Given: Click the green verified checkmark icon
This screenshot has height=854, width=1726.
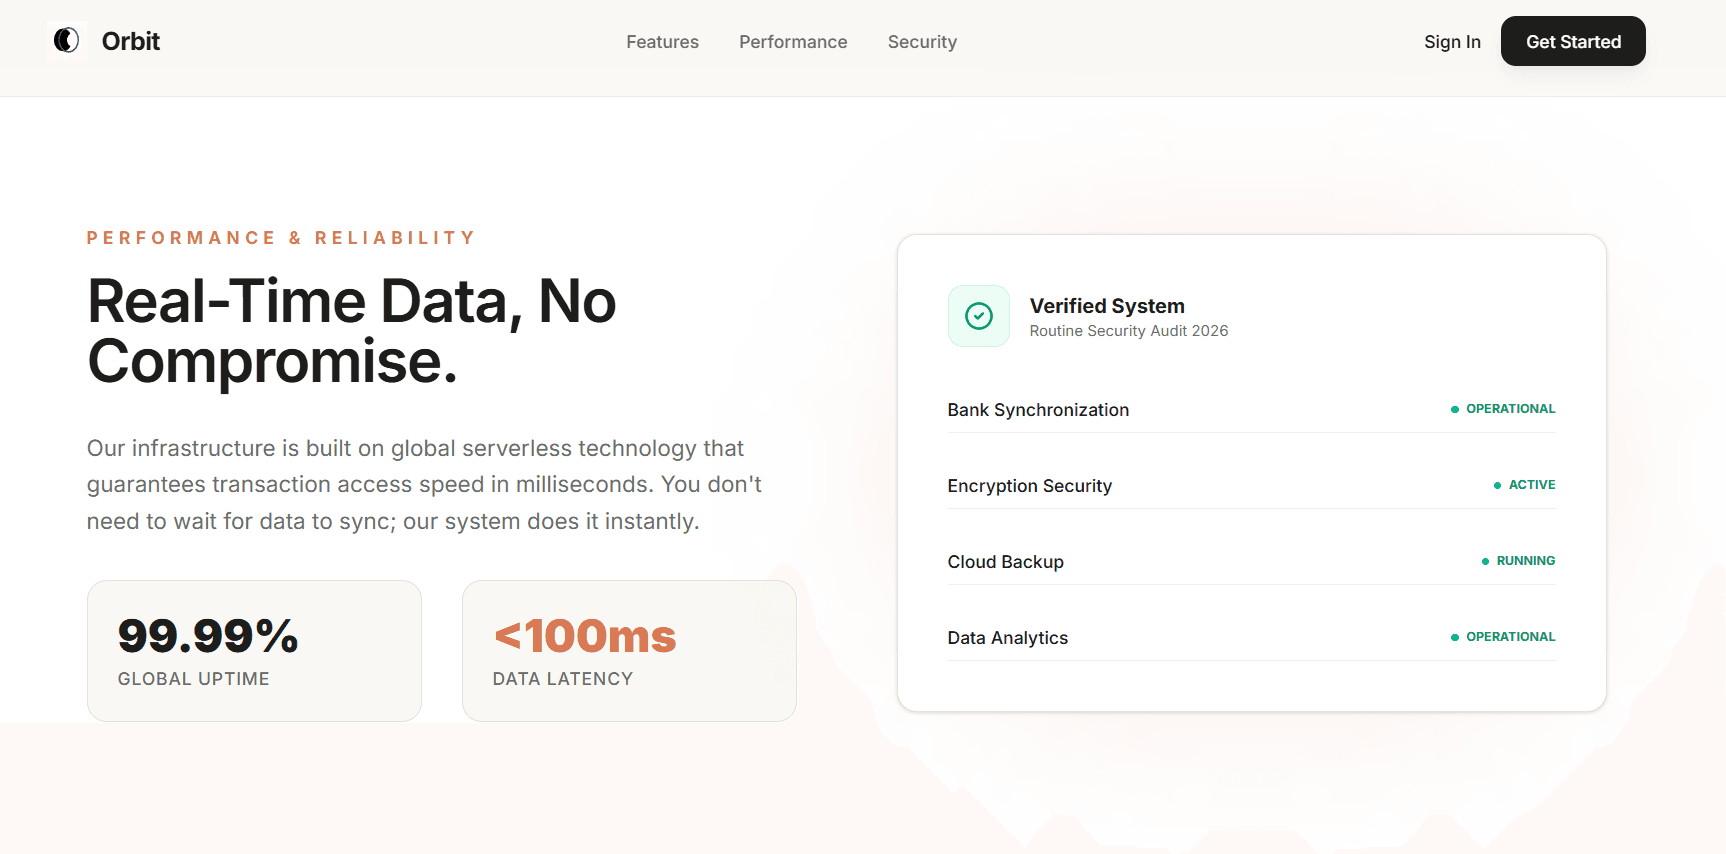Looking at the screenshot, I should (978, 316).
